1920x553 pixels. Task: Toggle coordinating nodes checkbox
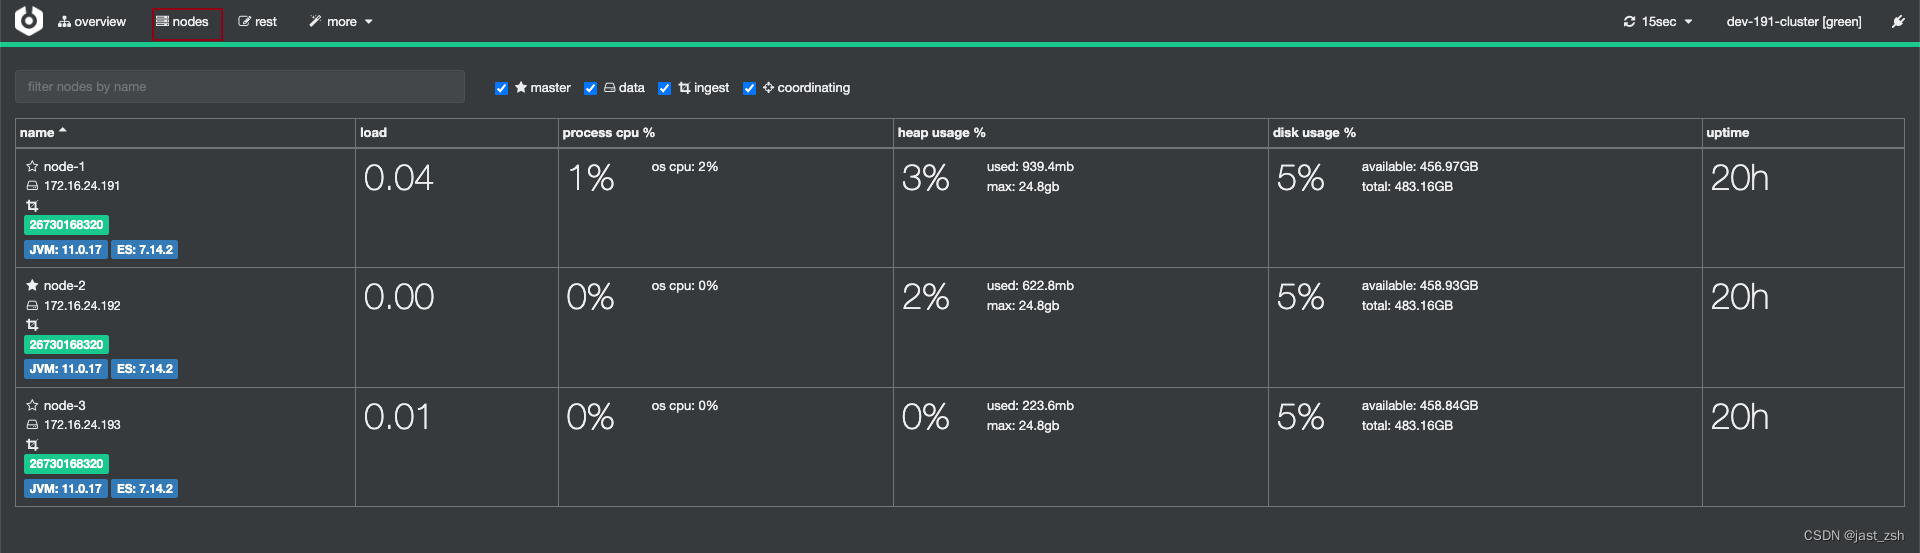(749, 88)
